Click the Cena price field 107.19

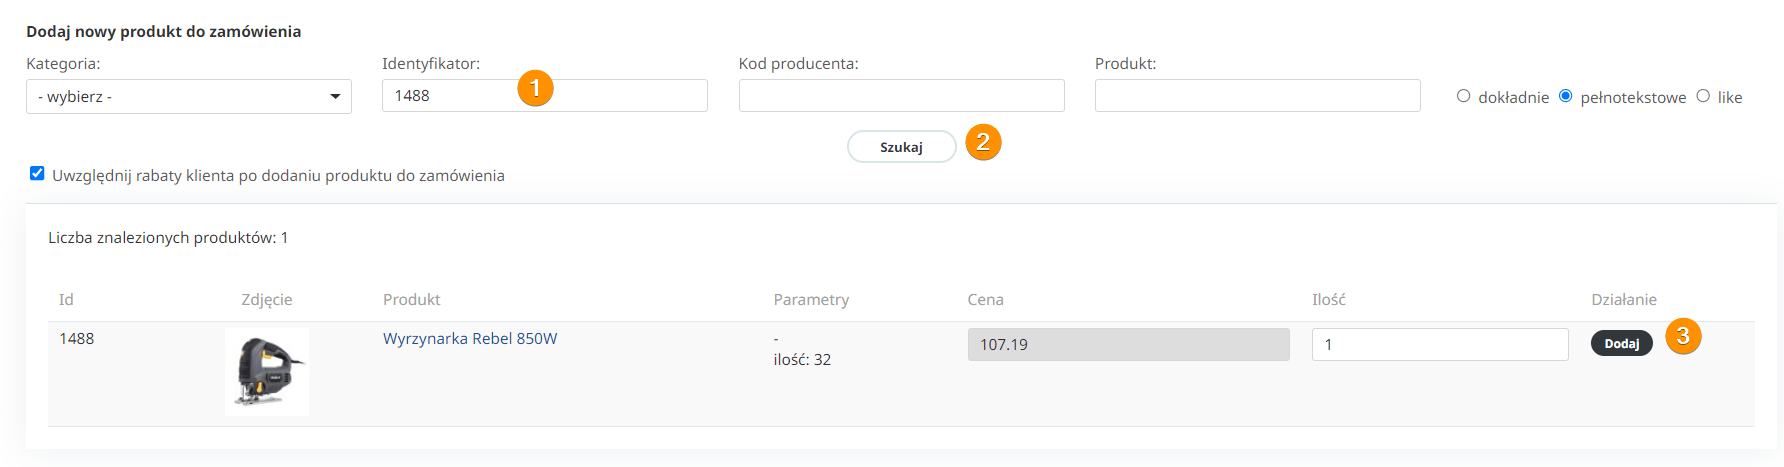pyautogui.click(x=1128, y=345)
